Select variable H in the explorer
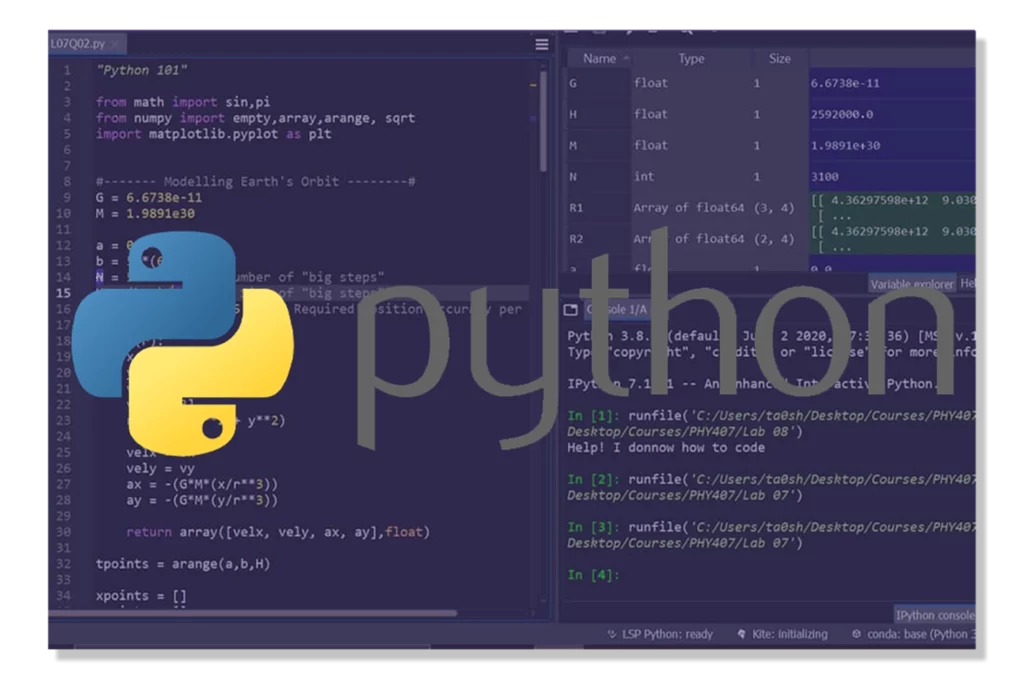 (x=573, y=115)
